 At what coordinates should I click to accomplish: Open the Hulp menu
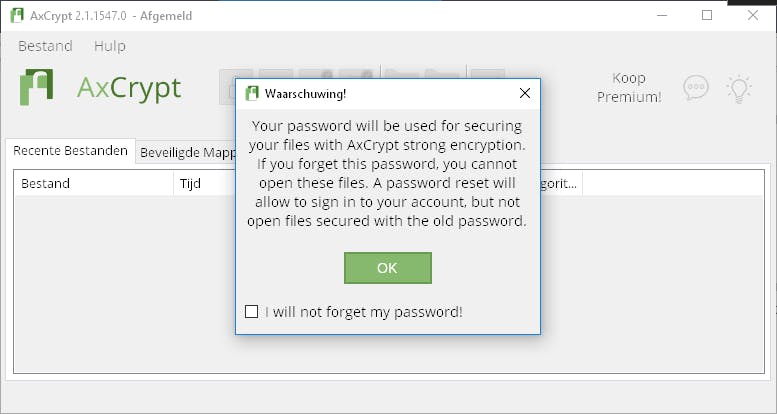click(x=110, y=46)
